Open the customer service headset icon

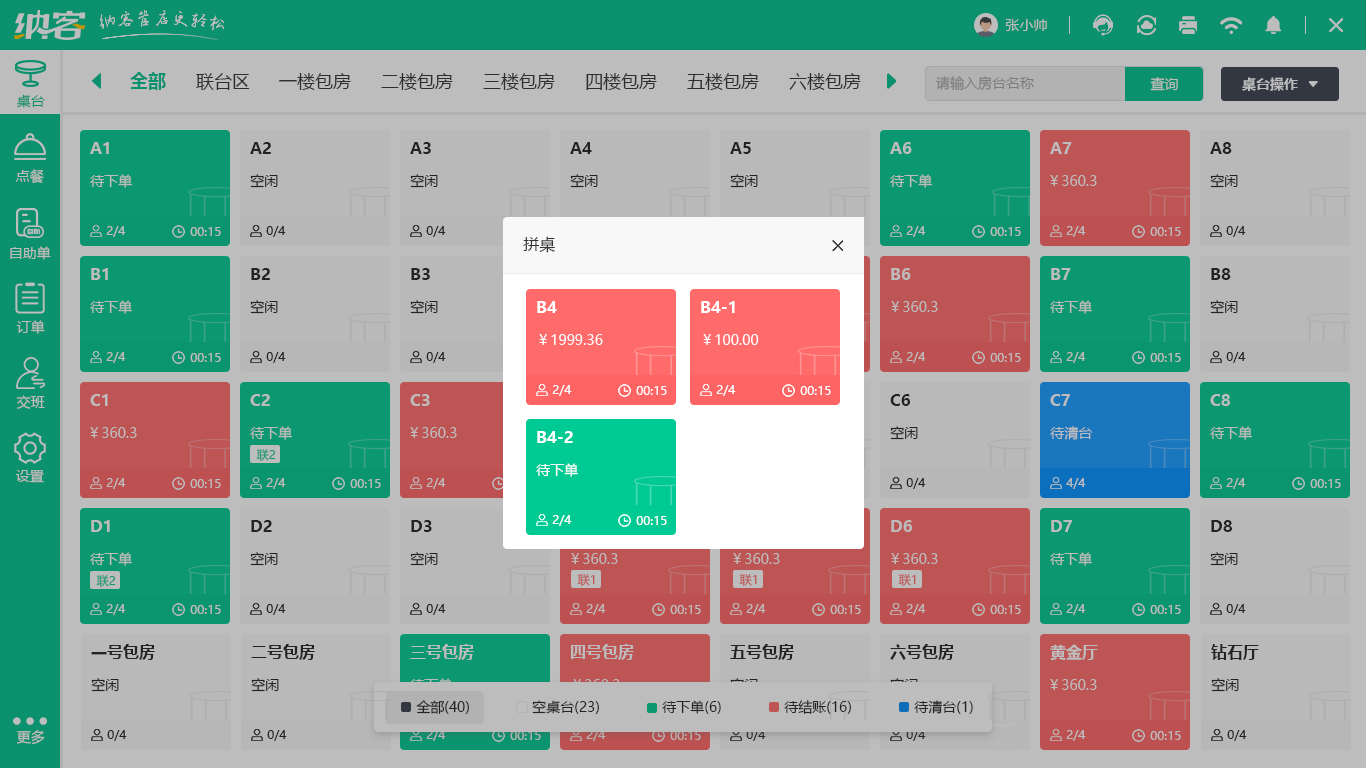[1103, 25]
